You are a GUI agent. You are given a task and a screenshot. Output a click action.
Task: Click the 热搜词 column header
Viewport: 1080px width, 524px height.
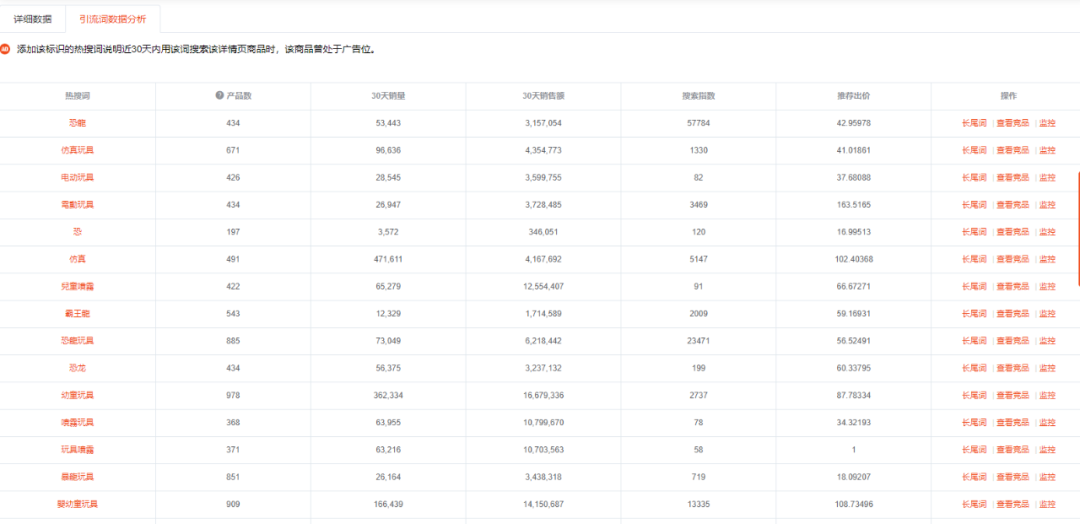[x=77, y=96]
